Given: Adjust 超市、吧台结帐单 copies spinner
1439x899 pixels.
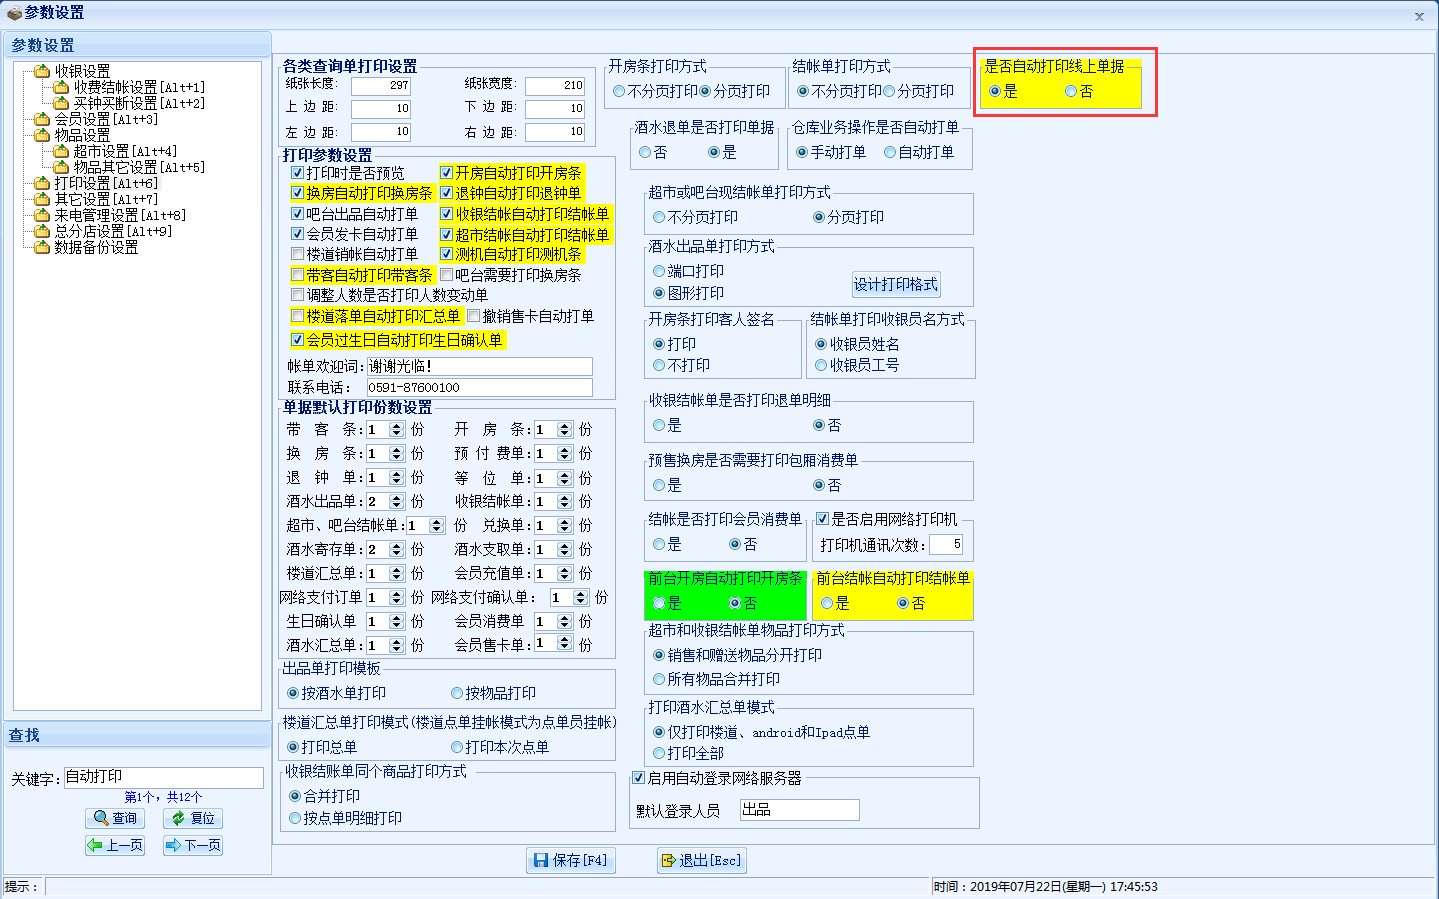Looking at the screenshot, I should (436, 525).
